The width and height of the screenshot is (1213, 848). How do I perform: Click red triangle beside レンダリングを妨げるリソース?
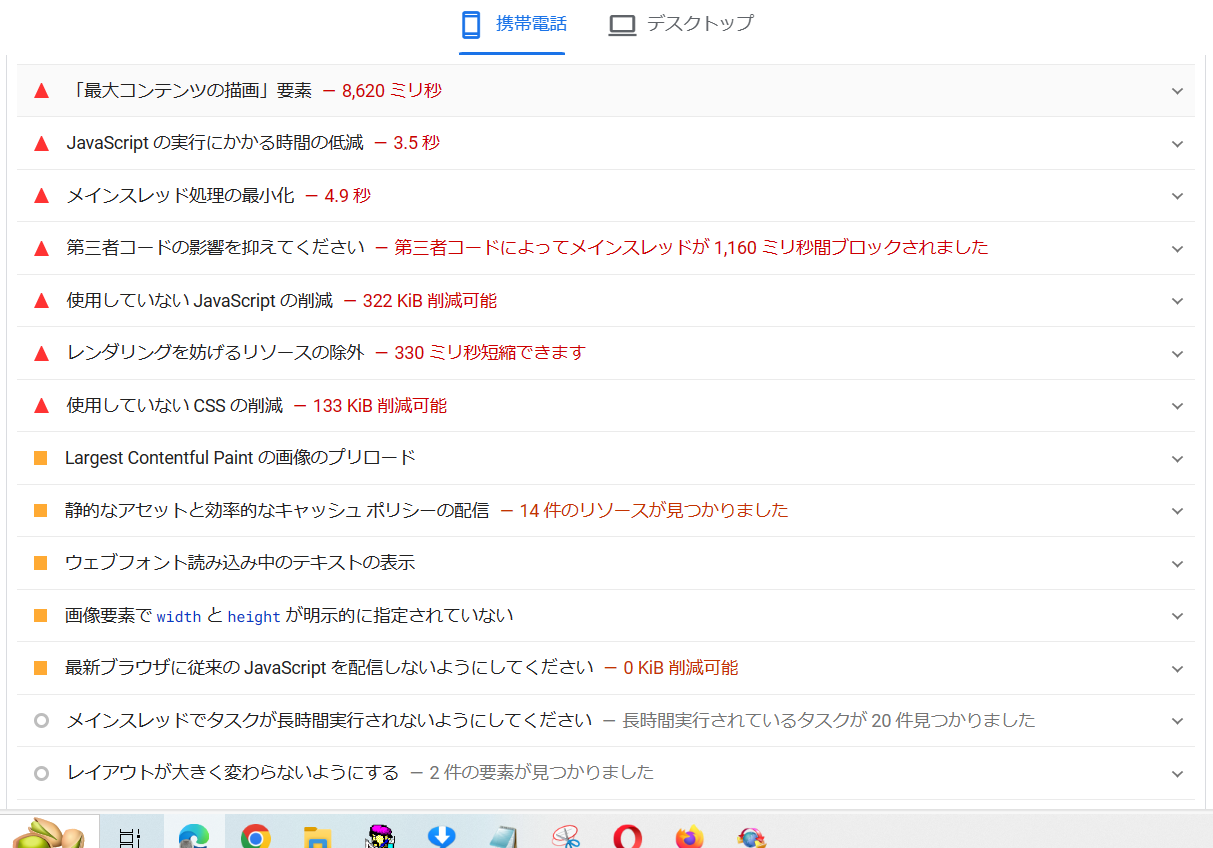point(41,353)
